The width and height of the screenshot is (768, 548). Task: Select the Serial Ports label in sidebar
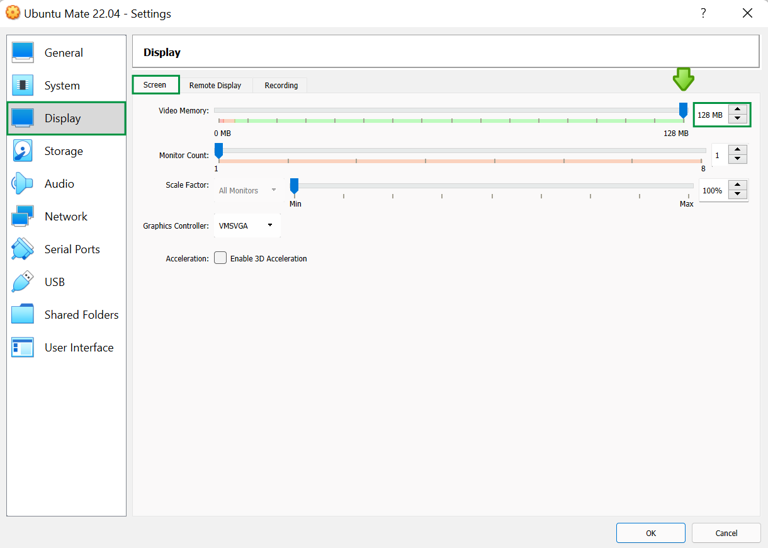[x=72, y=249]
